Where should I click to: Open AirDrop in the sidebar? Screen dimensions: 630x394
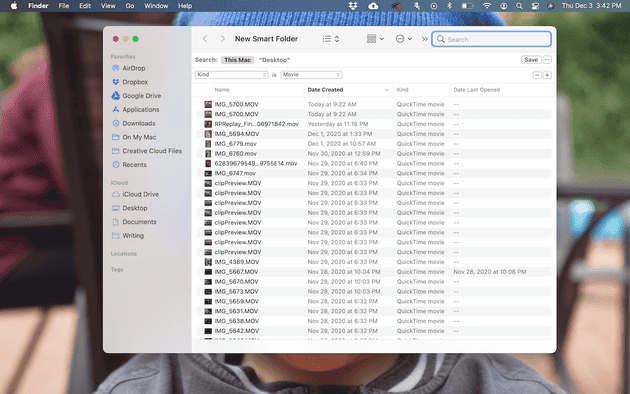point(129,68)
